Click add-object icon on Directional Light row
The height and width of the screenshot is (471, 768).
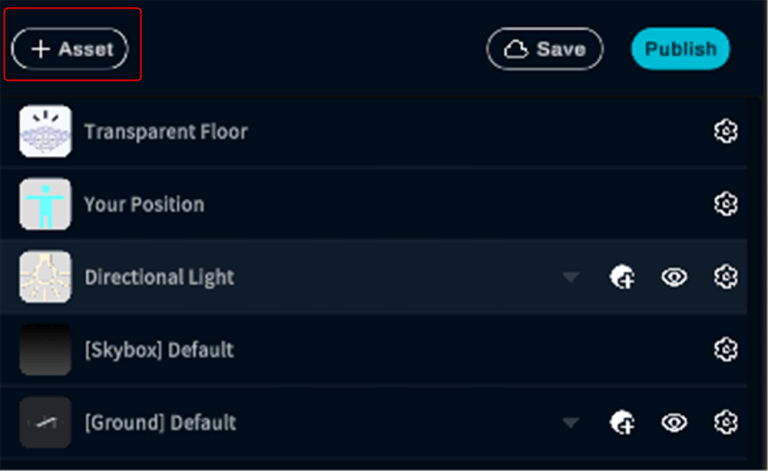pos(622,277)
